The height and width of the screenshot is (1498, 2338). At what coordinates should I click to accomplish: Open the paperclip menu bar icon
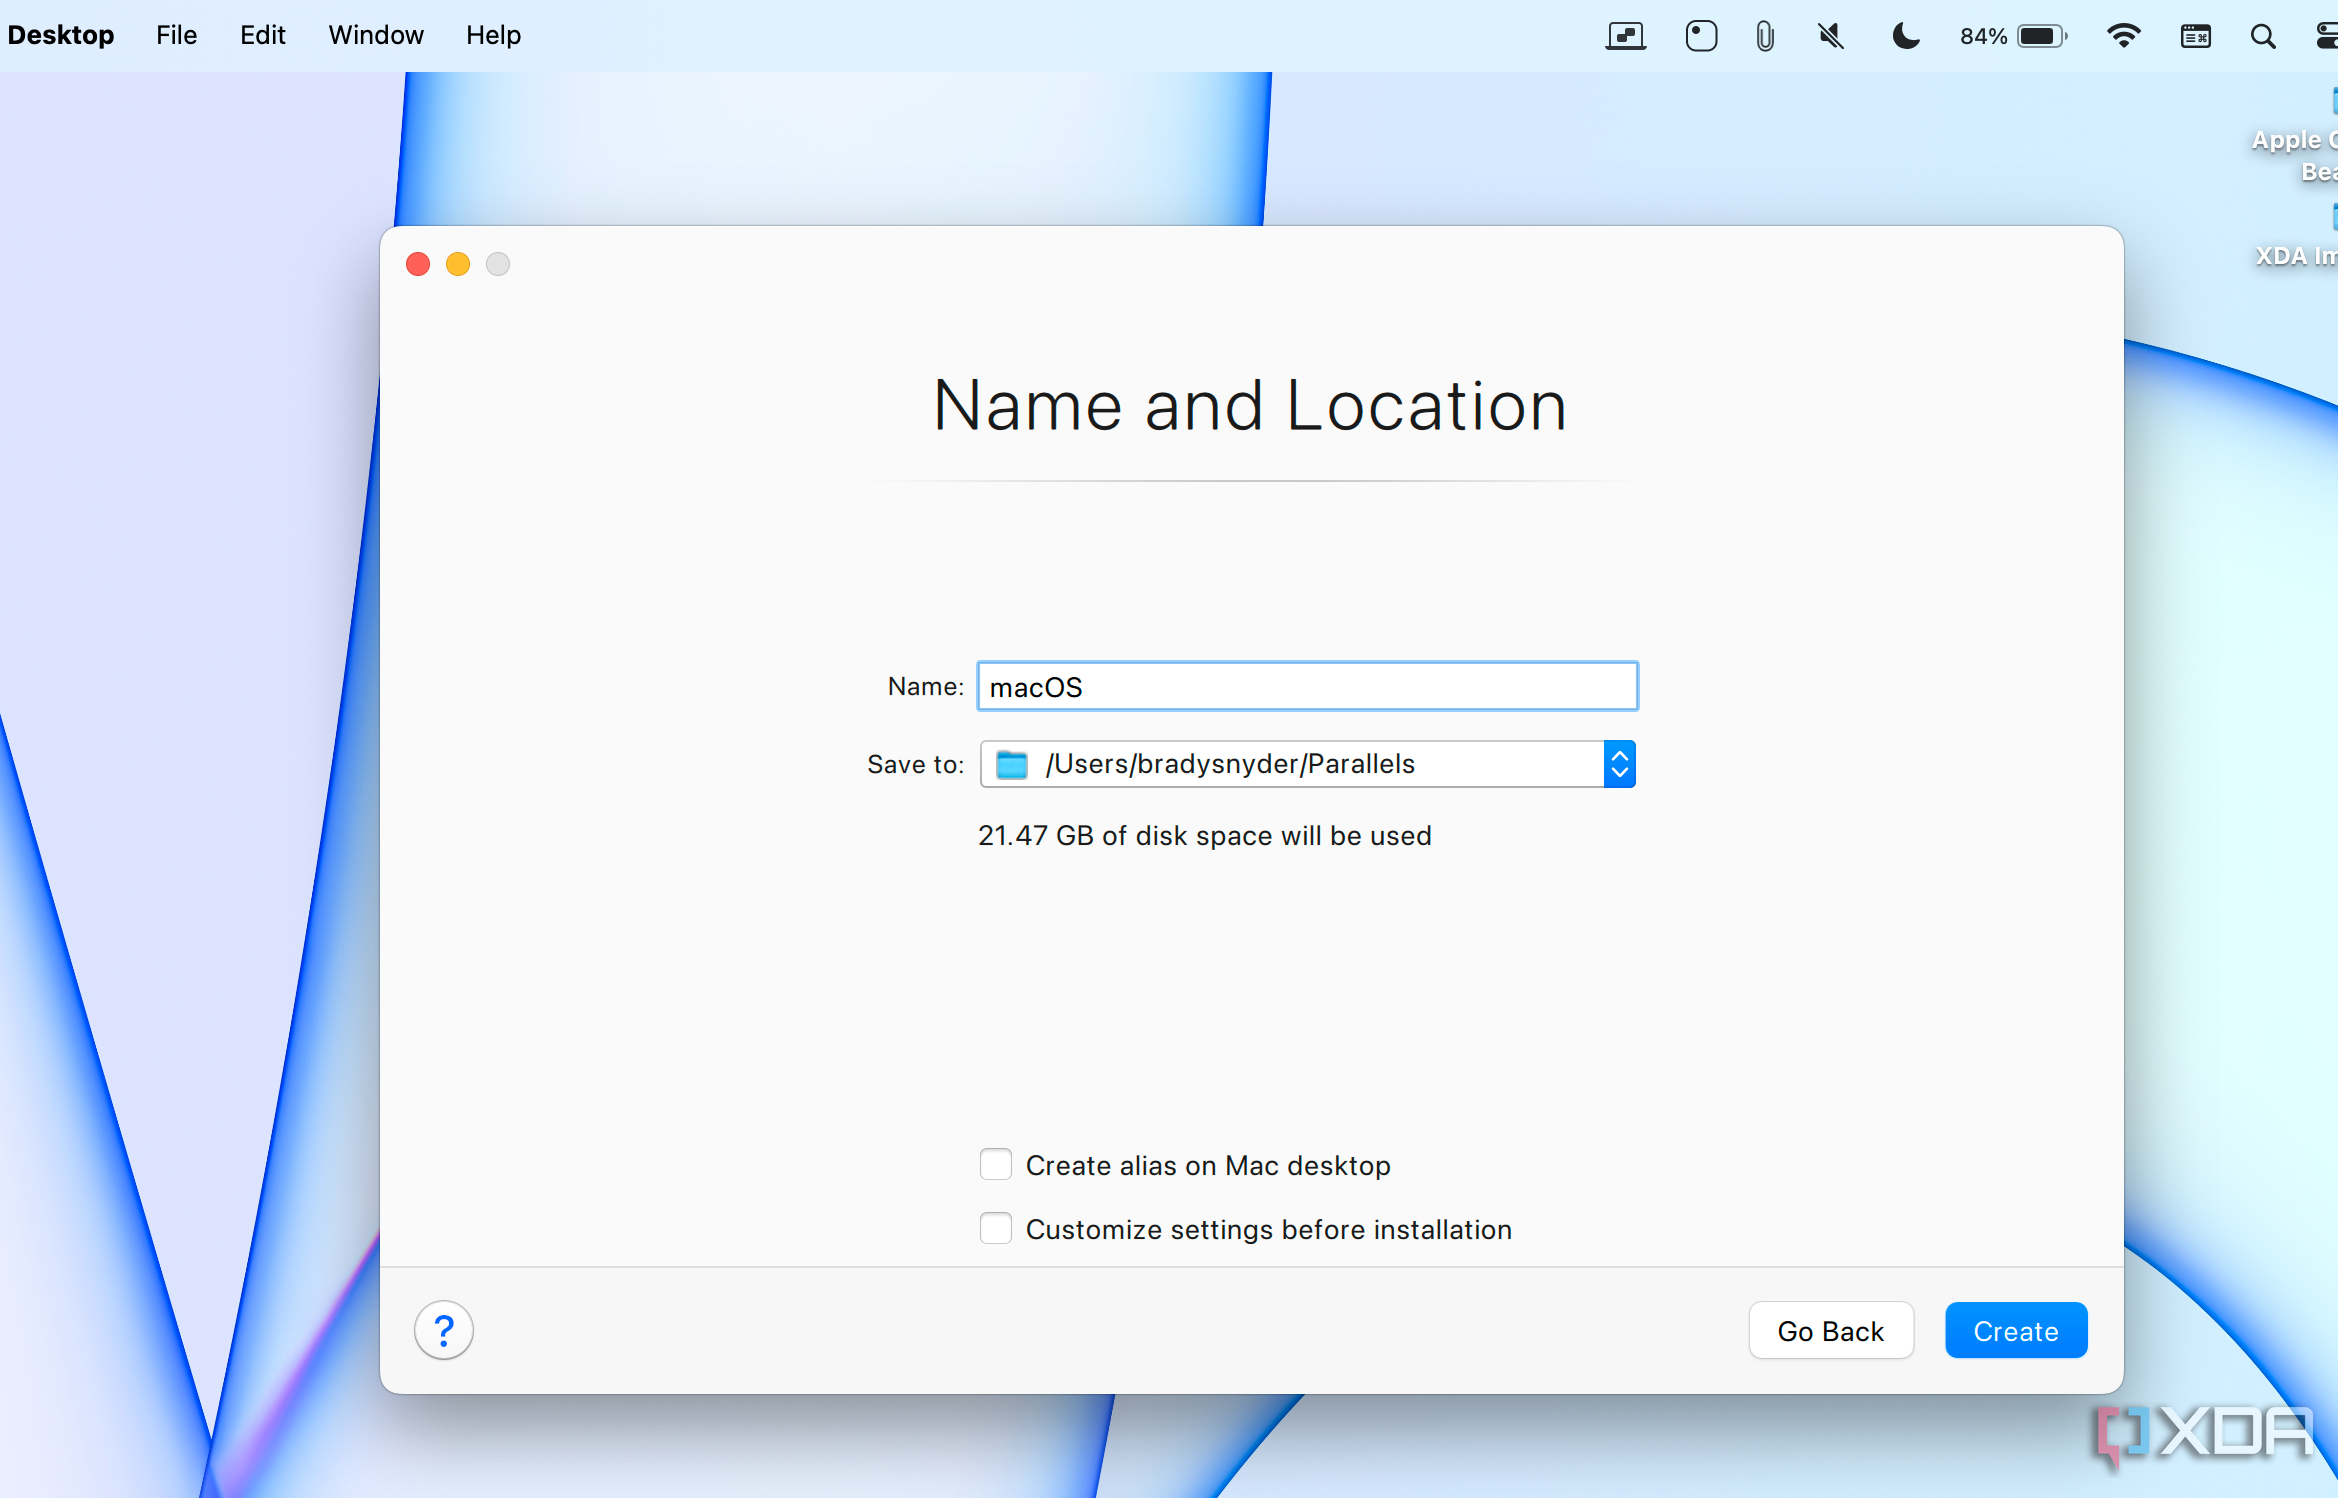pos(1765,36)
